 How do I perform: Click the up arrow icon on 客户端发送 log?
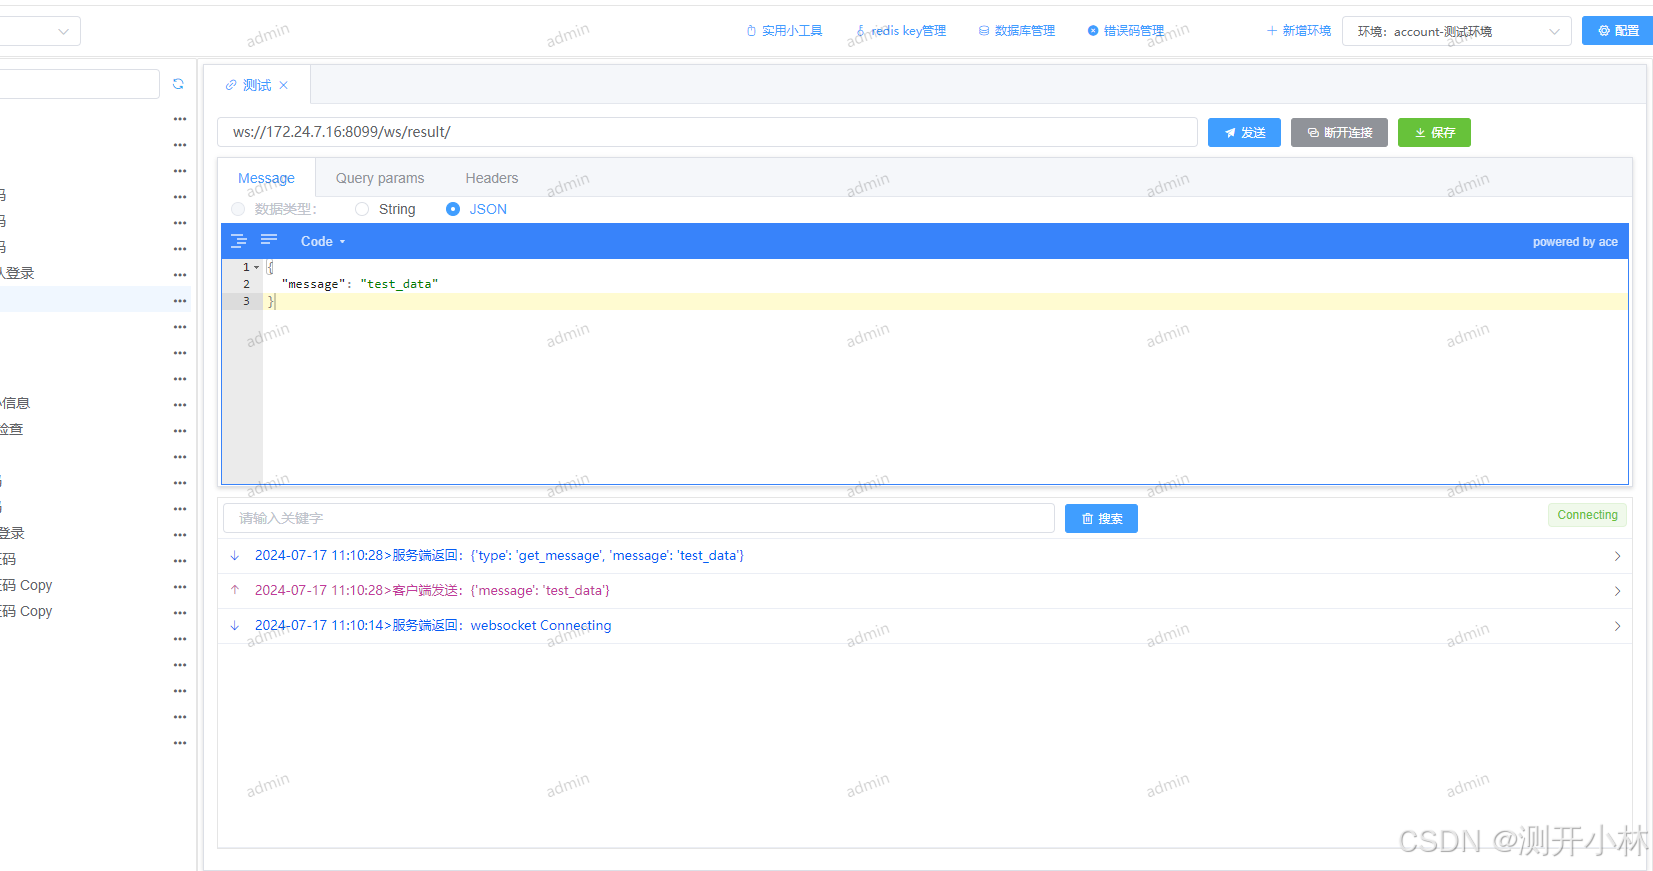tap(235, 590)
